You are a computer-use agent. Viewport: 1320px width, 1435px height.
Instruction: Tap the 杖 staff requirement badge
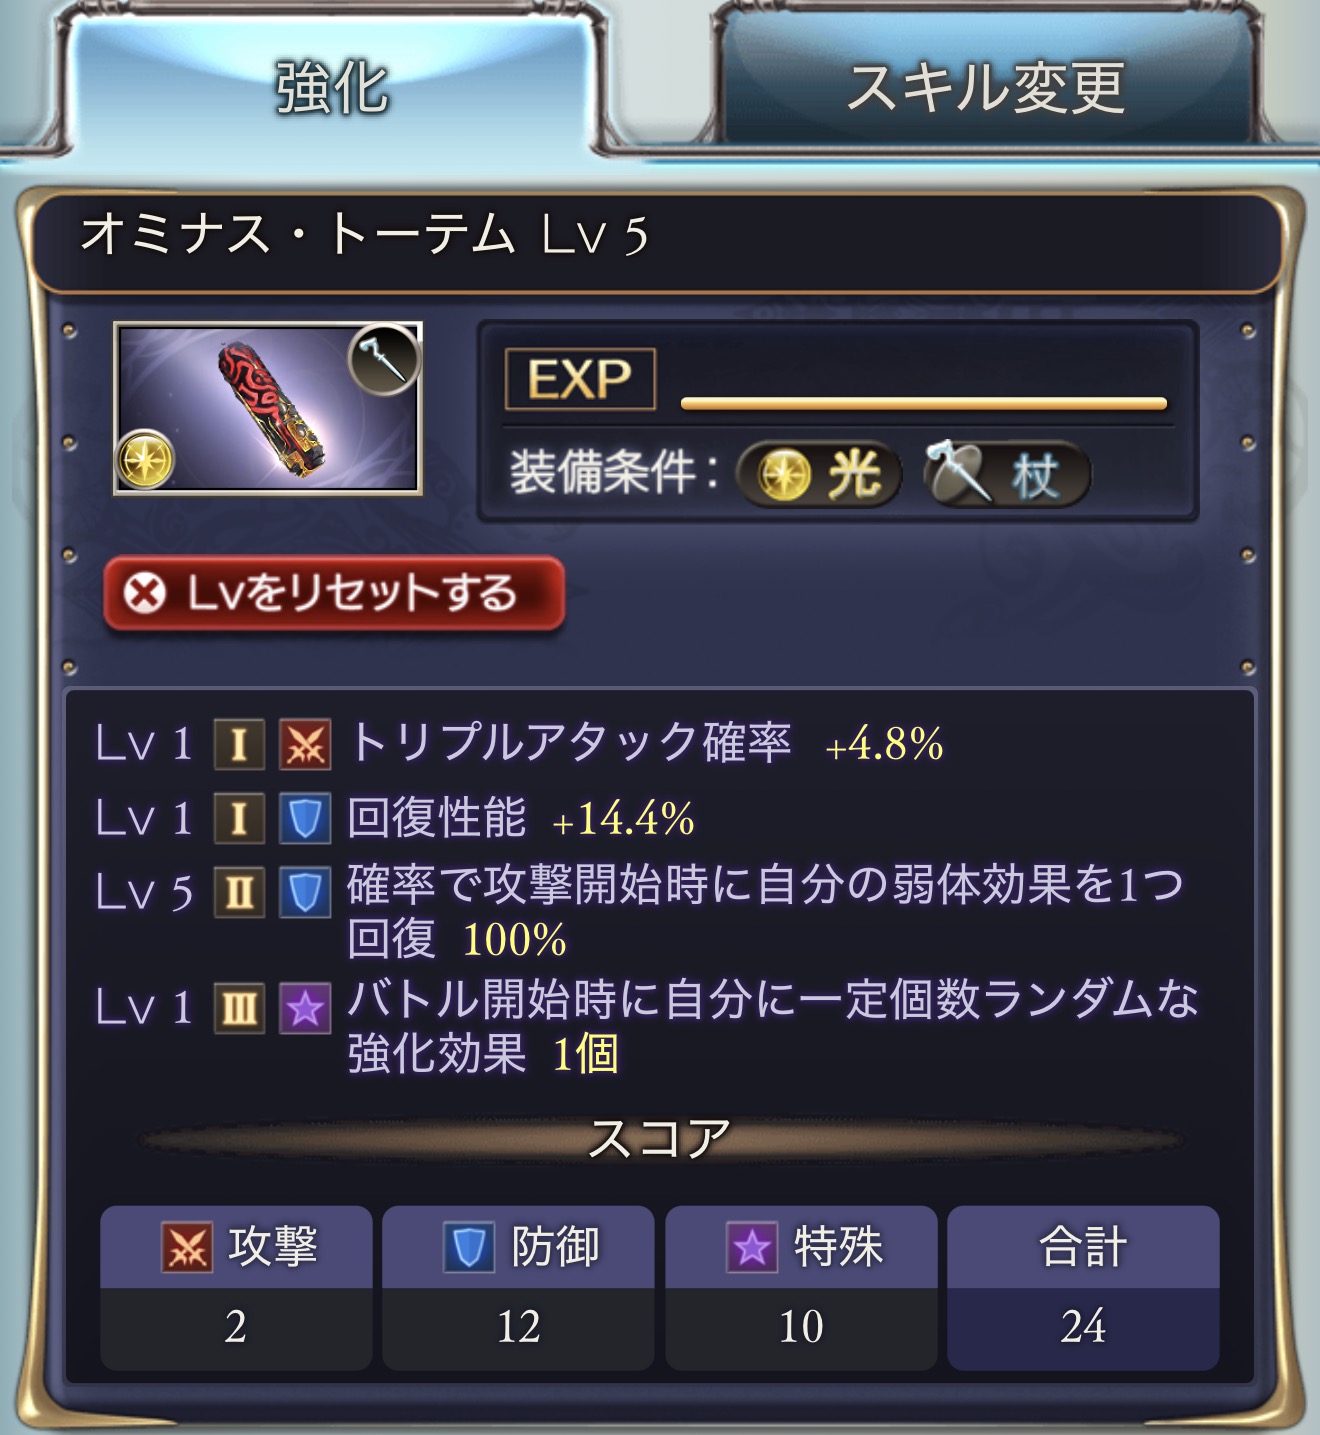coord(1005,474)
